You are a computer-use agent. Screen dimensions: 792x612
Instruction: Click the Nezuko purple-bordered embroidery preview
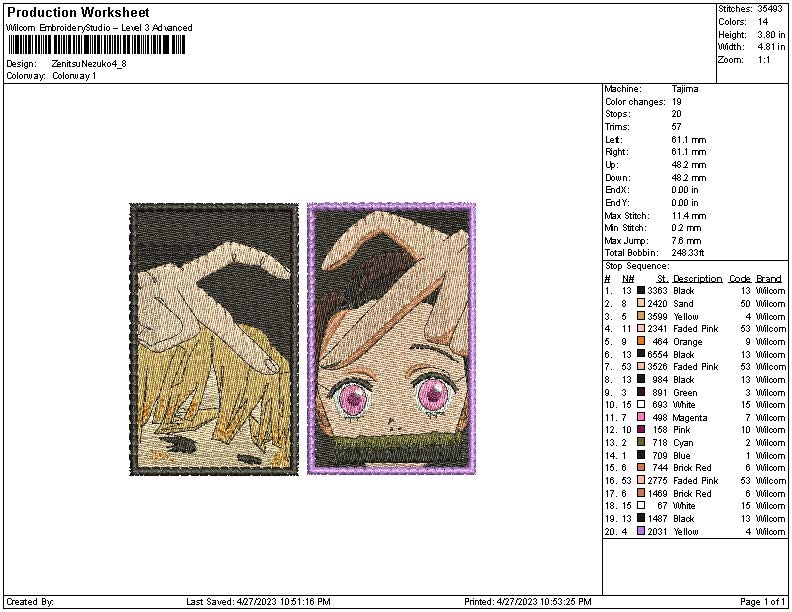click(x=391, y=338)
